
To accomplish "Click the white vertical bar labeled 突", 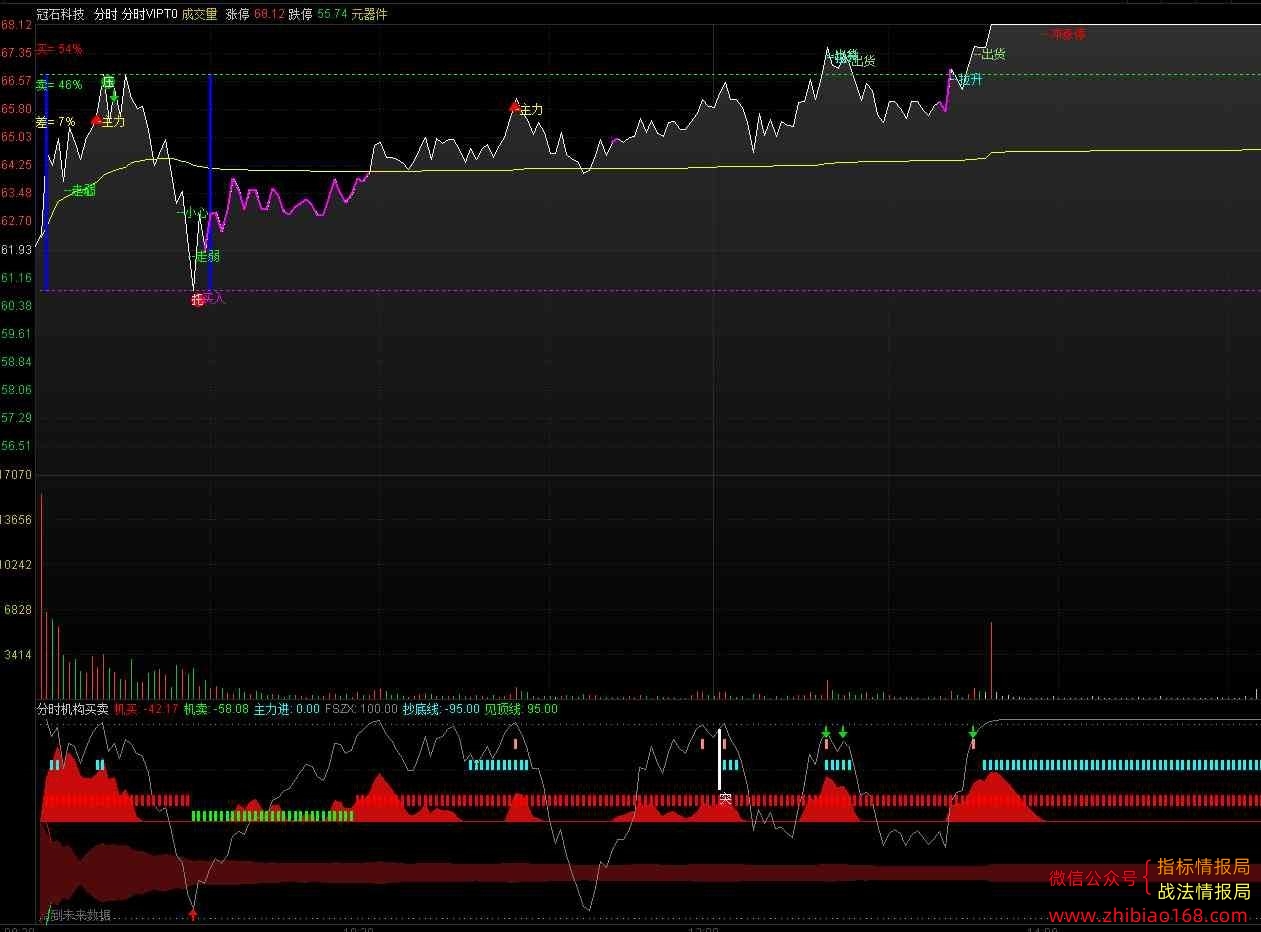I will (718, 760).
